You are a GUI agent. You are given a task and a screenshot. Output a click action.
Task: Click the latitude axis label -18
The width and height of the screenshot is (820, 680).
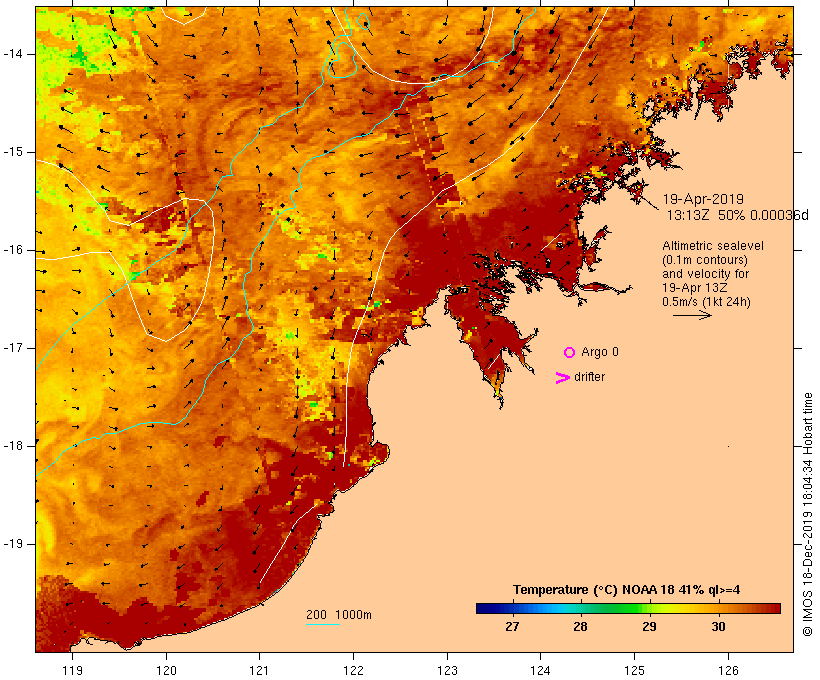pyautogui.click(x=13, y=446)
